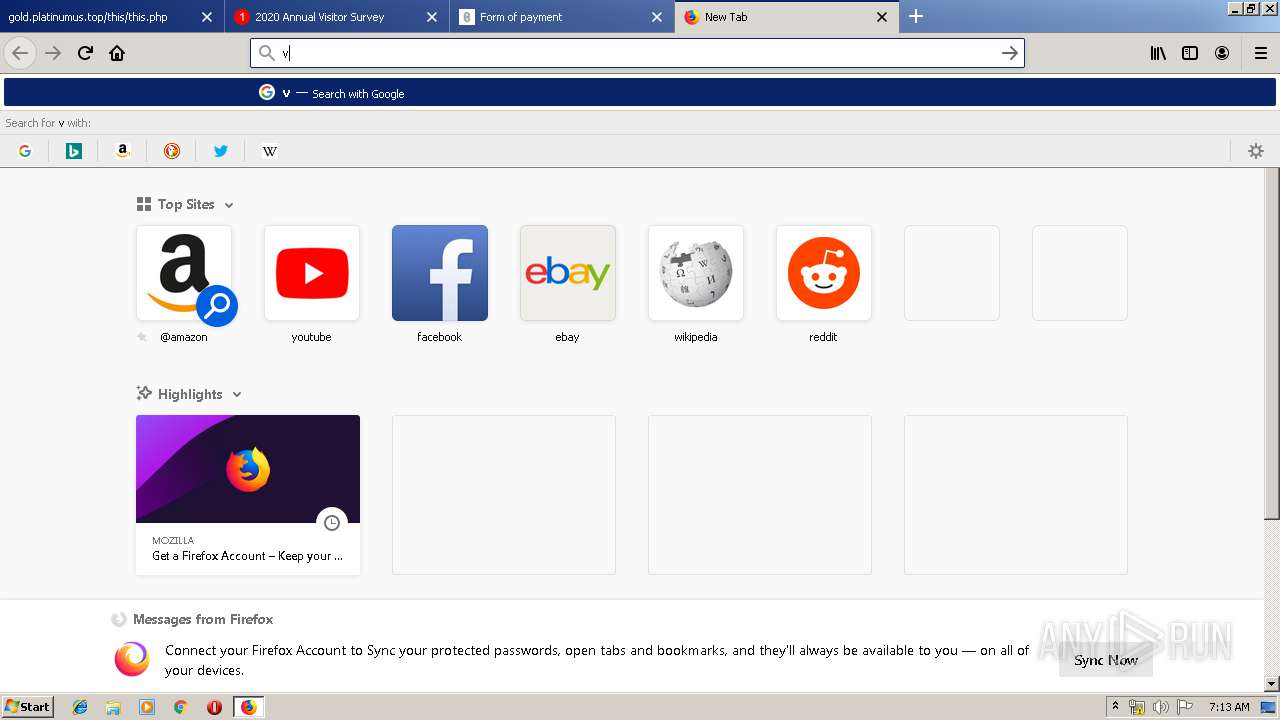Image resolution: width=1280 pixels, height=720 pixels.
Task: Collapse the Top Sites section chevron
Action: click(x=229, y=205)
